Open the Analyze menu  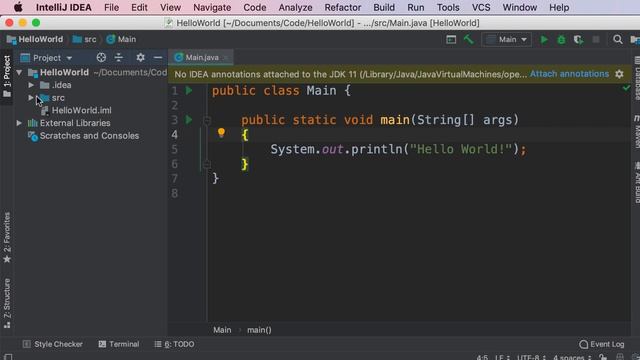(295, 7)
